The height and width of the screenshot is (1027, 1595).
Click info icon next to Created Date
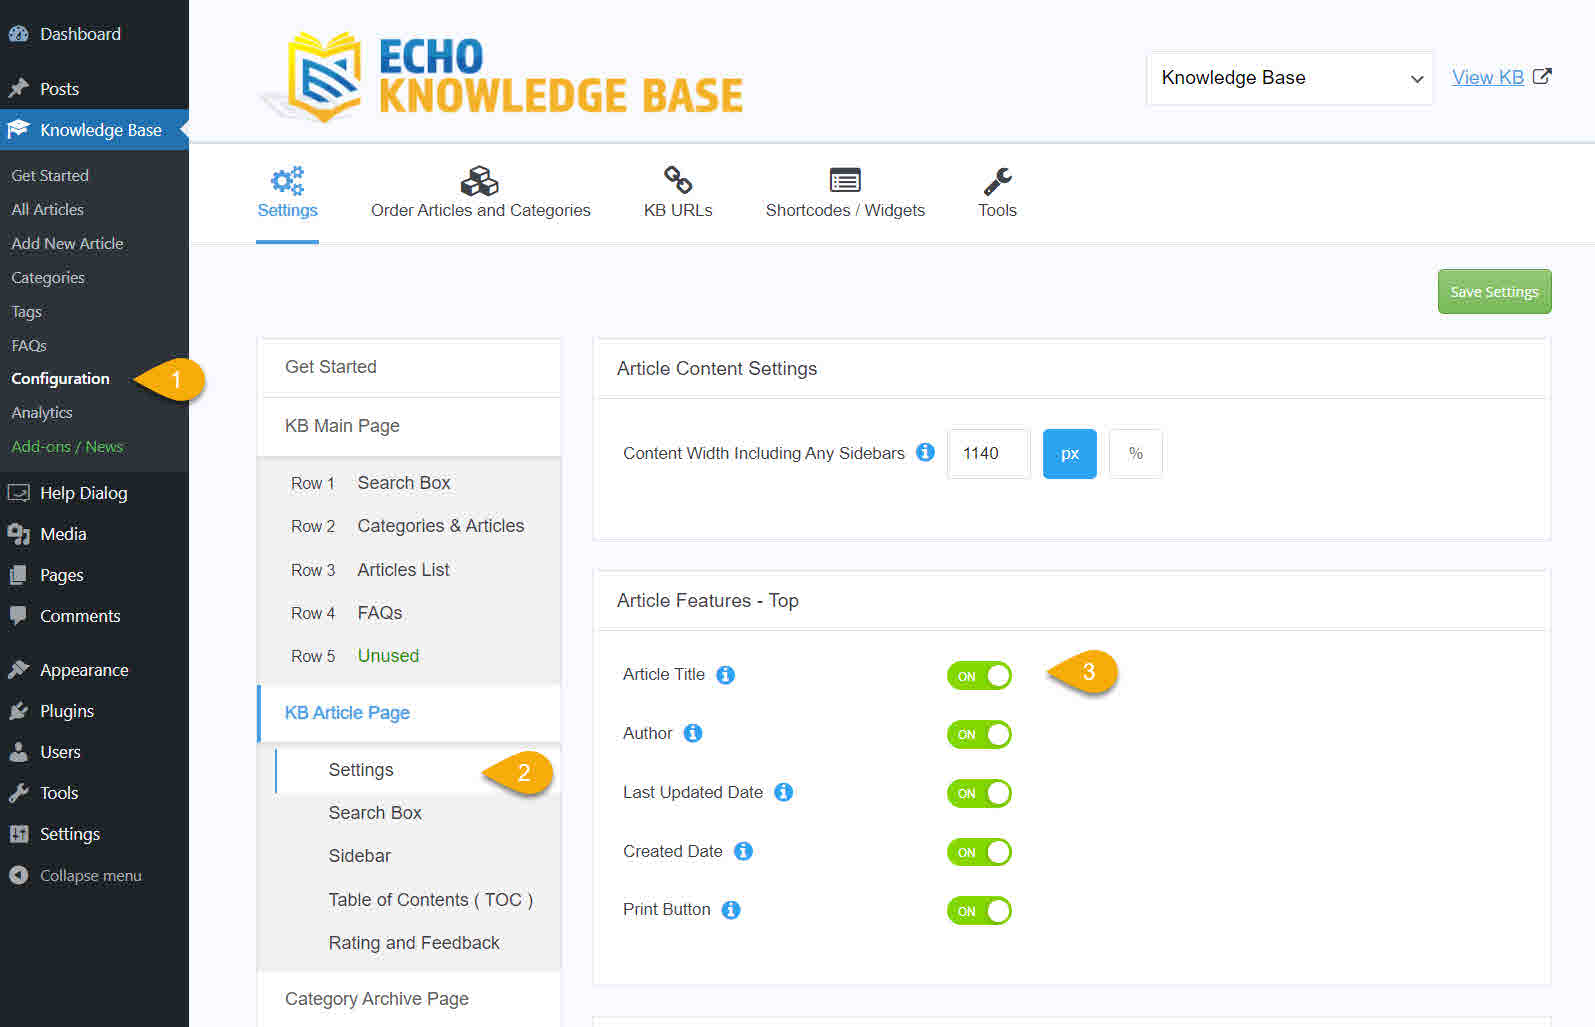pos(743,851)
